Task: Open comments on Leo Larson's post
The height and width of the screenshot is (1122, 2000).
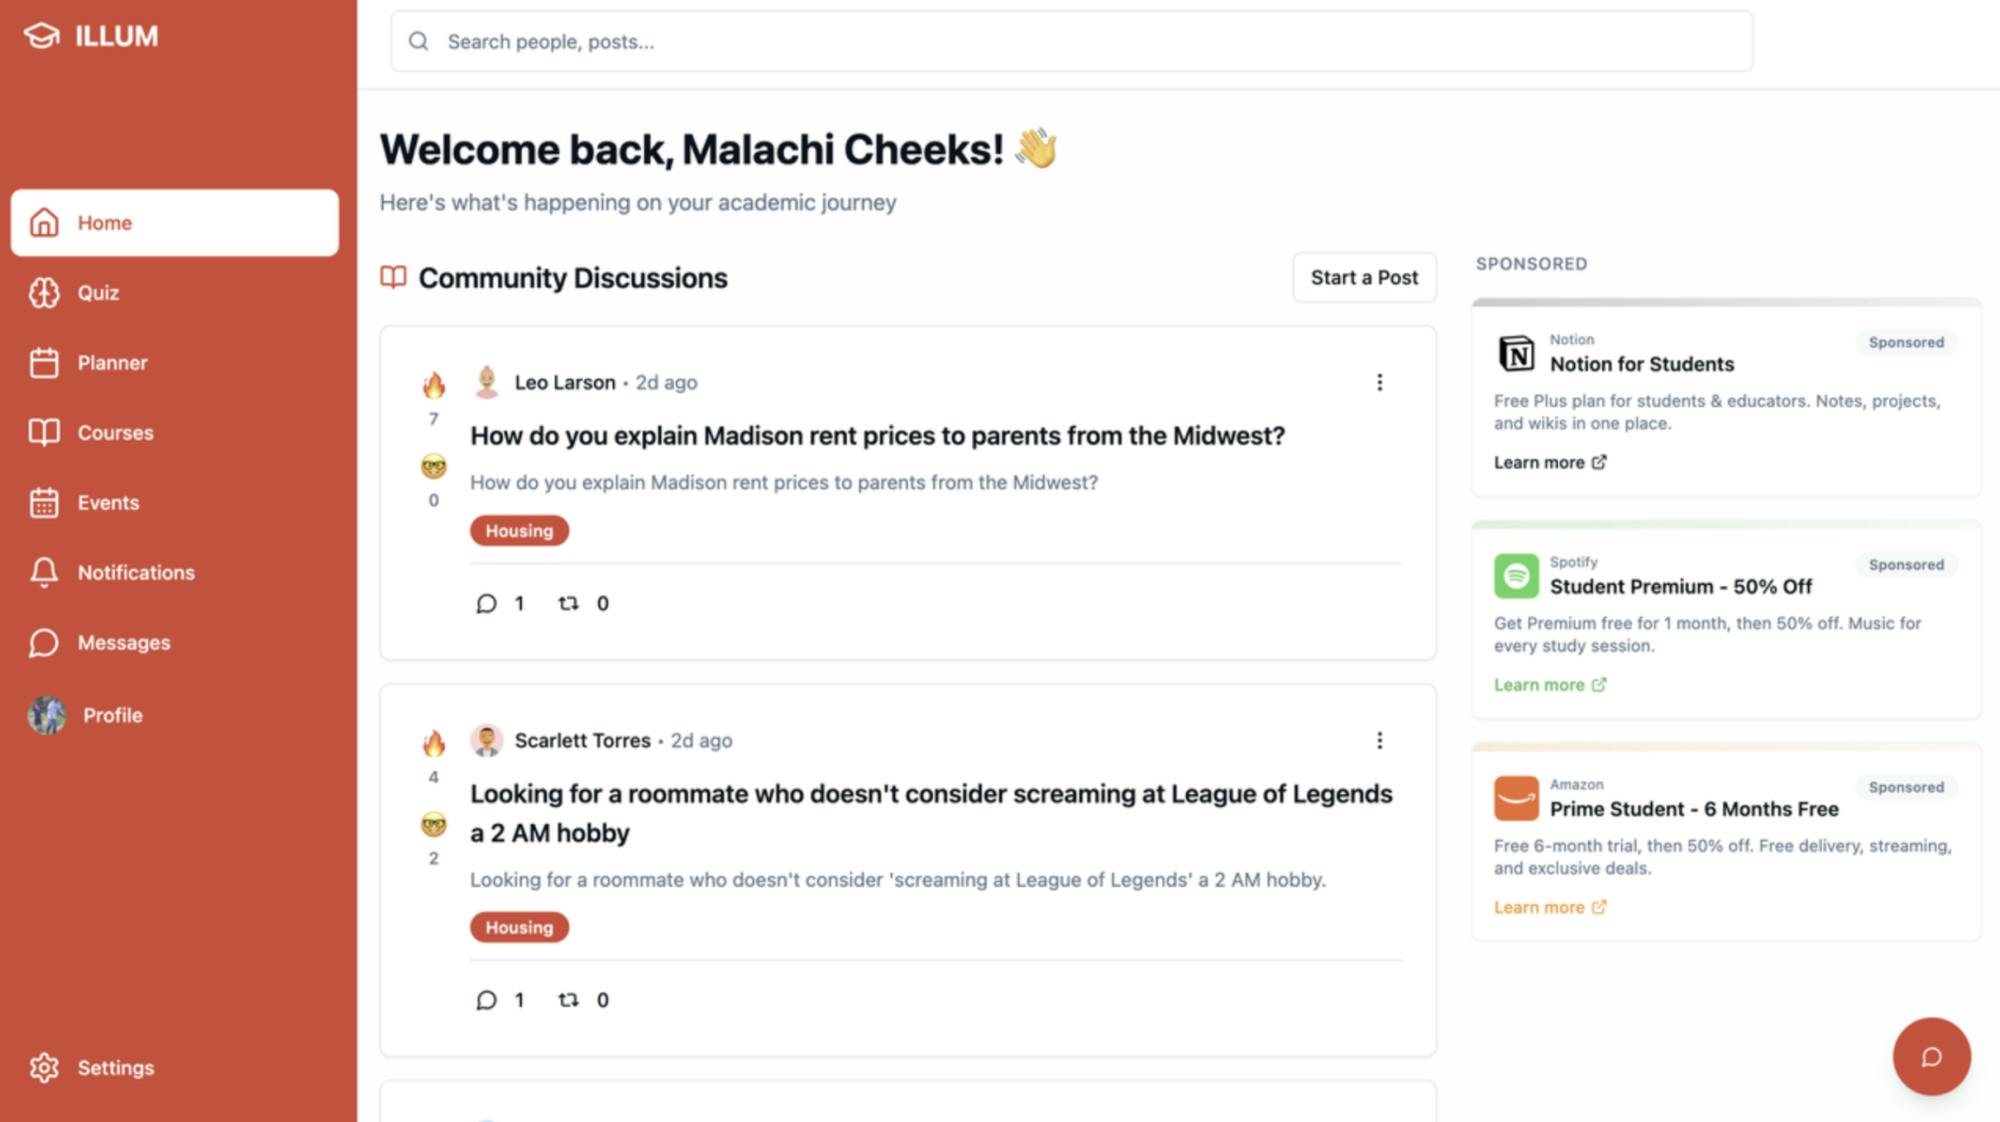Action: tap(487, 603)
